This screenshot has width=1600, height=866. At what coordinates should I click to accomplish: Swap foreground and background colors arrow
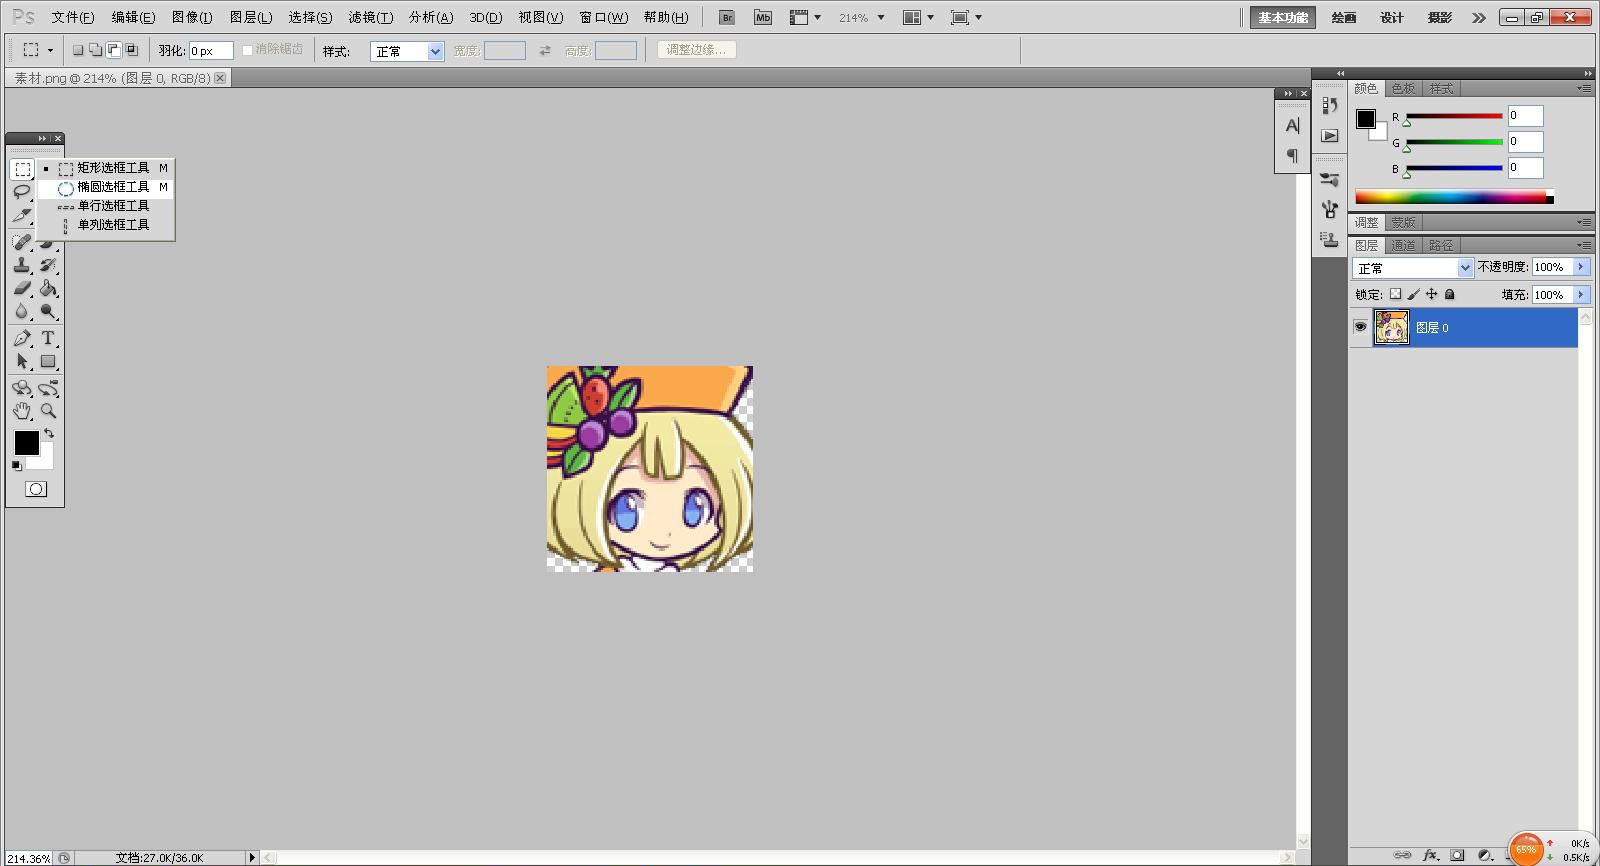point(49,433)
